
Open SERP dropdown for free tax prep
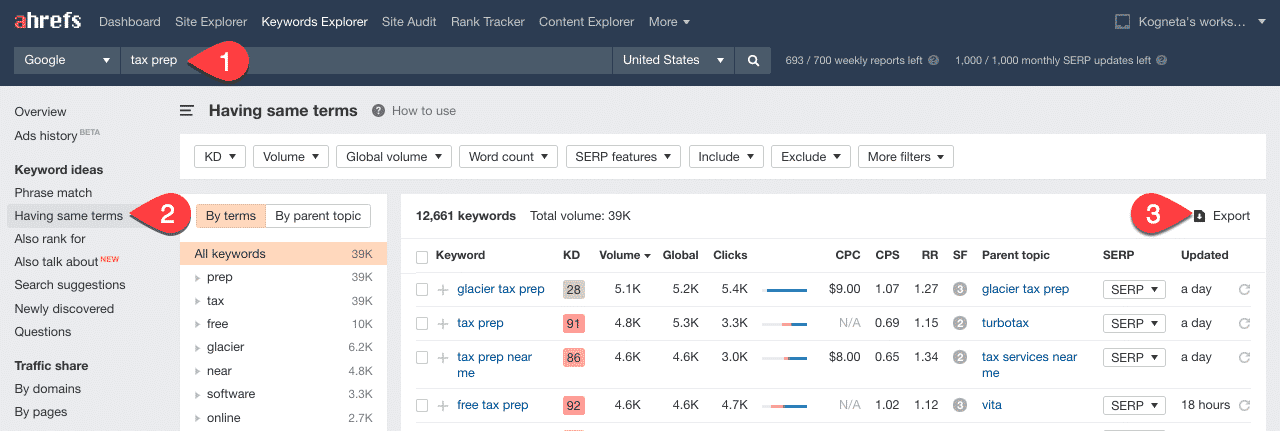coord(1134,405)
